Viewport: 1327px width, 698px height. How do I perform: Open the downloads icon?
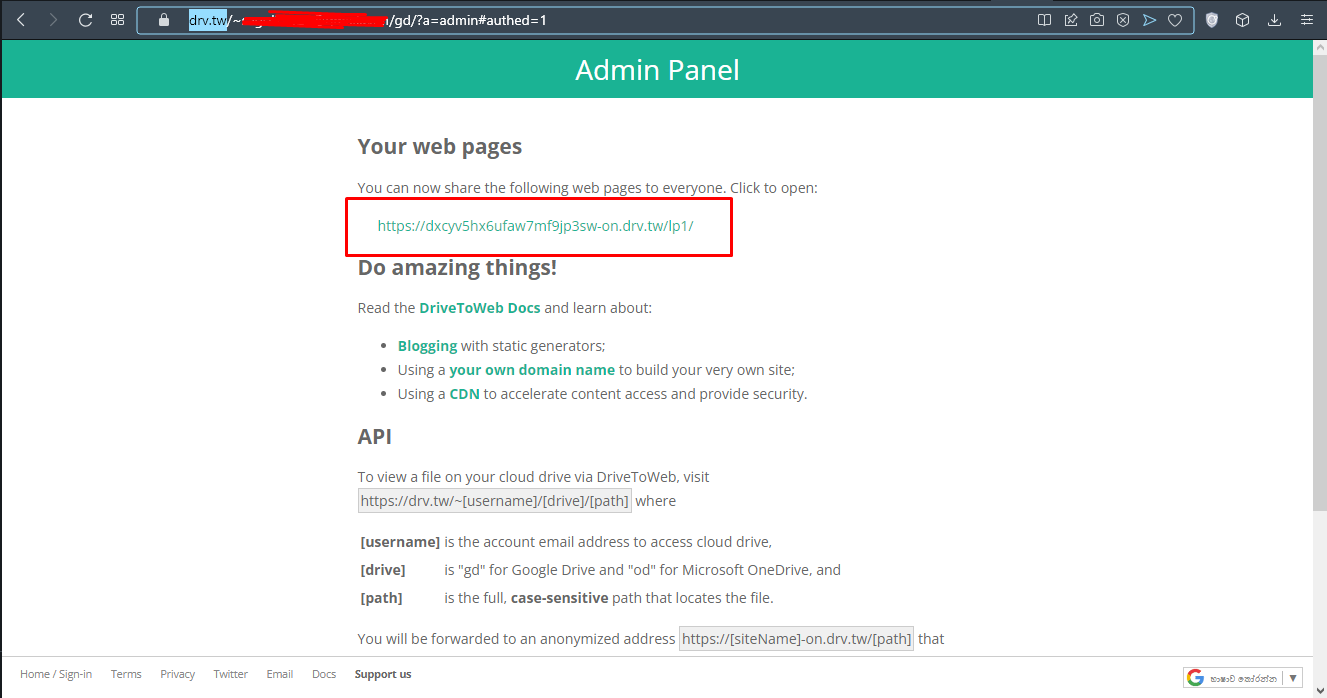(1274, 20)
